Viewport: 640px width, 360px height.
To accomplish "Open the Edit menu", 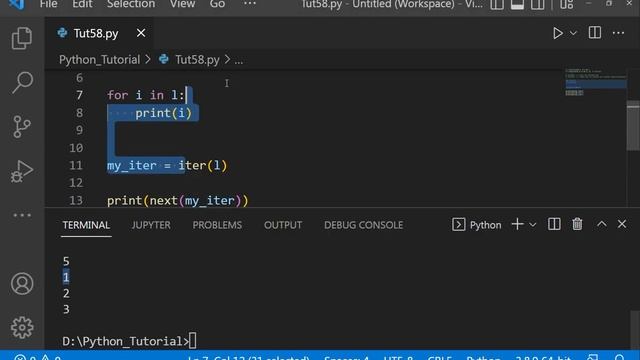I will (82, 4).
